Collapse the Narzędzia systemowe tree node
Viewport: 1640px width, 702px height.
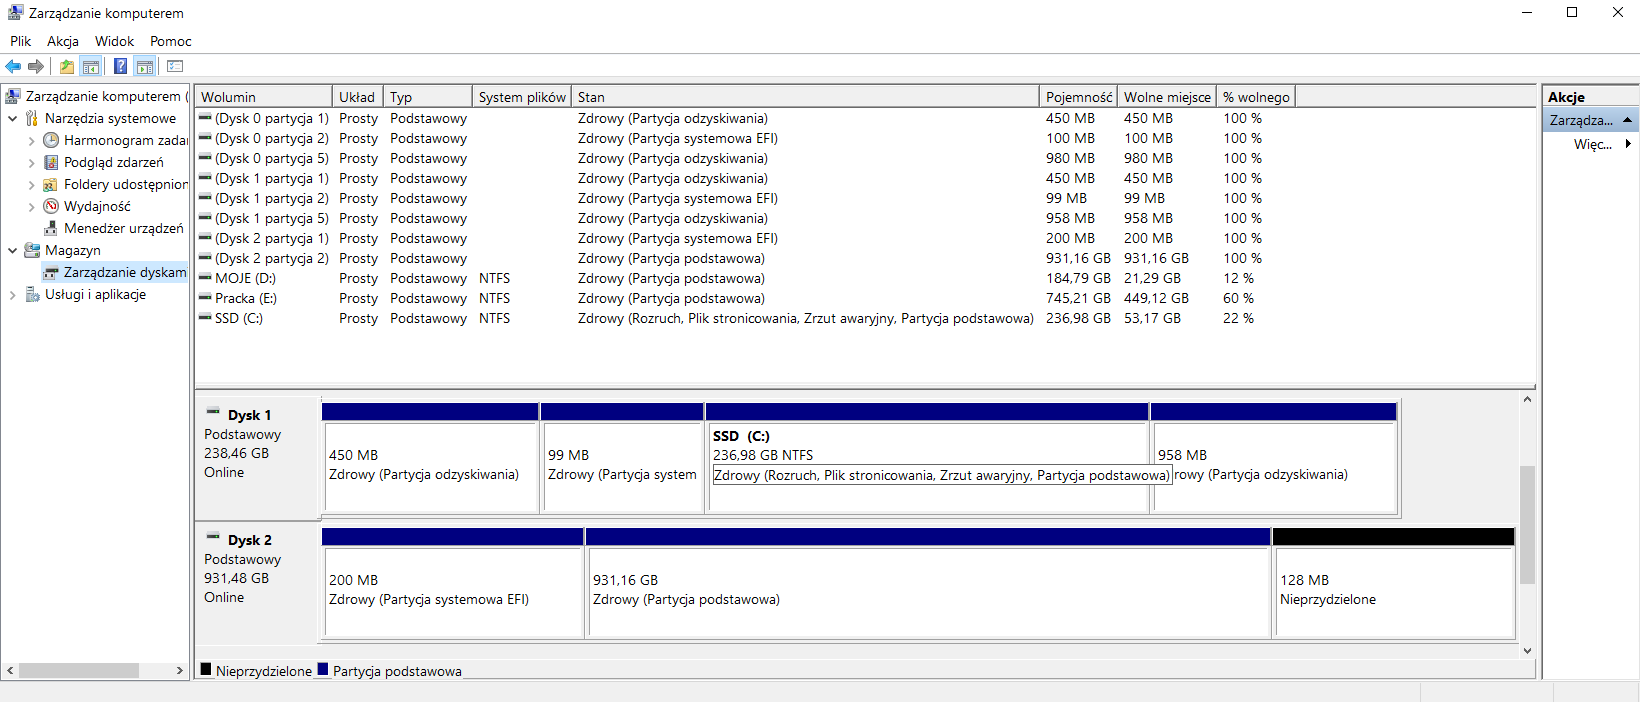coord(12,118)
